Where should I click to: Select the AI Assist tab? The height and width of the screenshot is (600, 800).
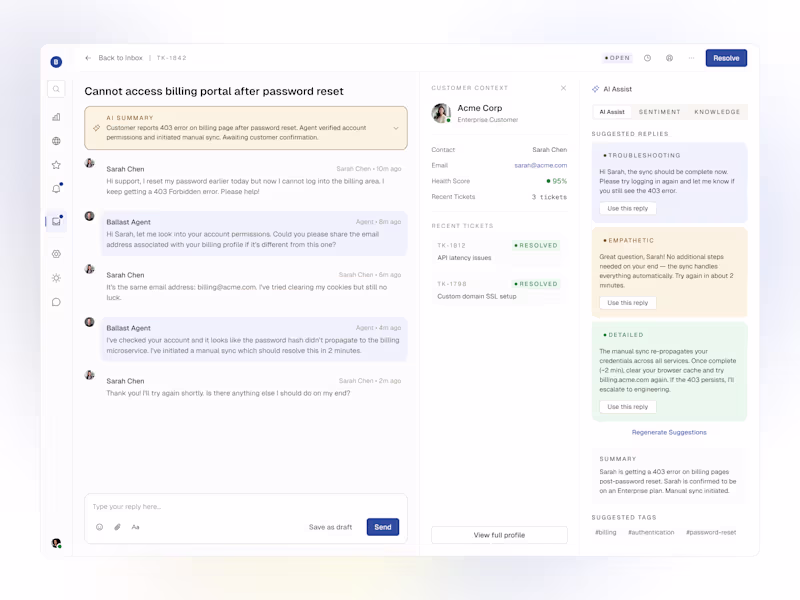pyautogui.click(x=612, y=112)
